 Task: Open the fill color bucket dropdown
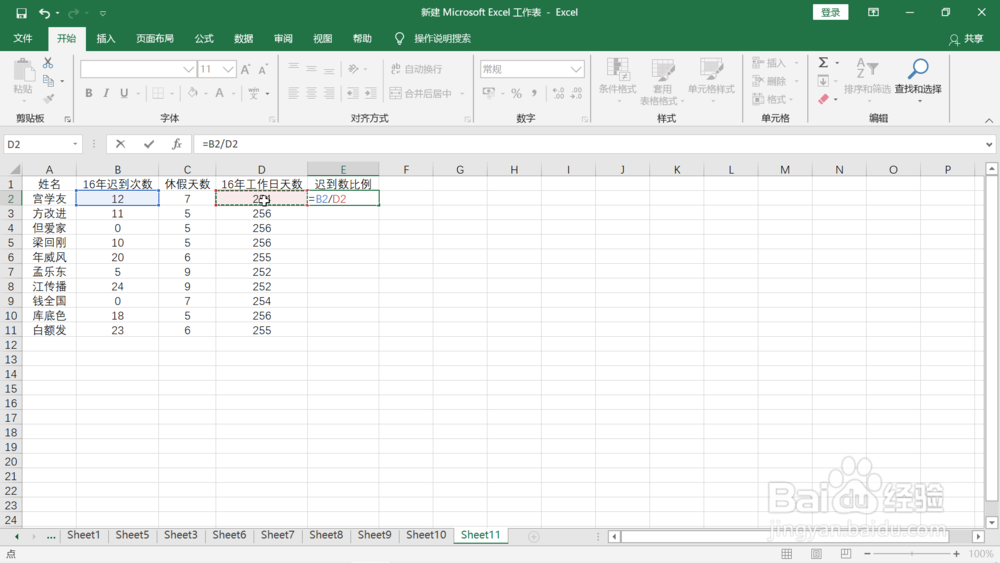(x=206, y=94)
